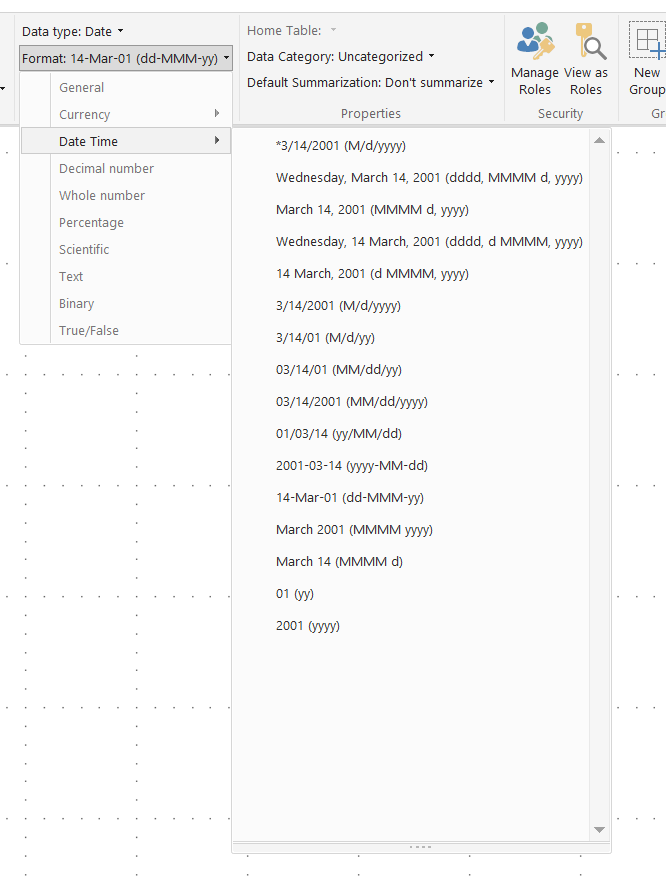Select True/False format option

(125, 330)
